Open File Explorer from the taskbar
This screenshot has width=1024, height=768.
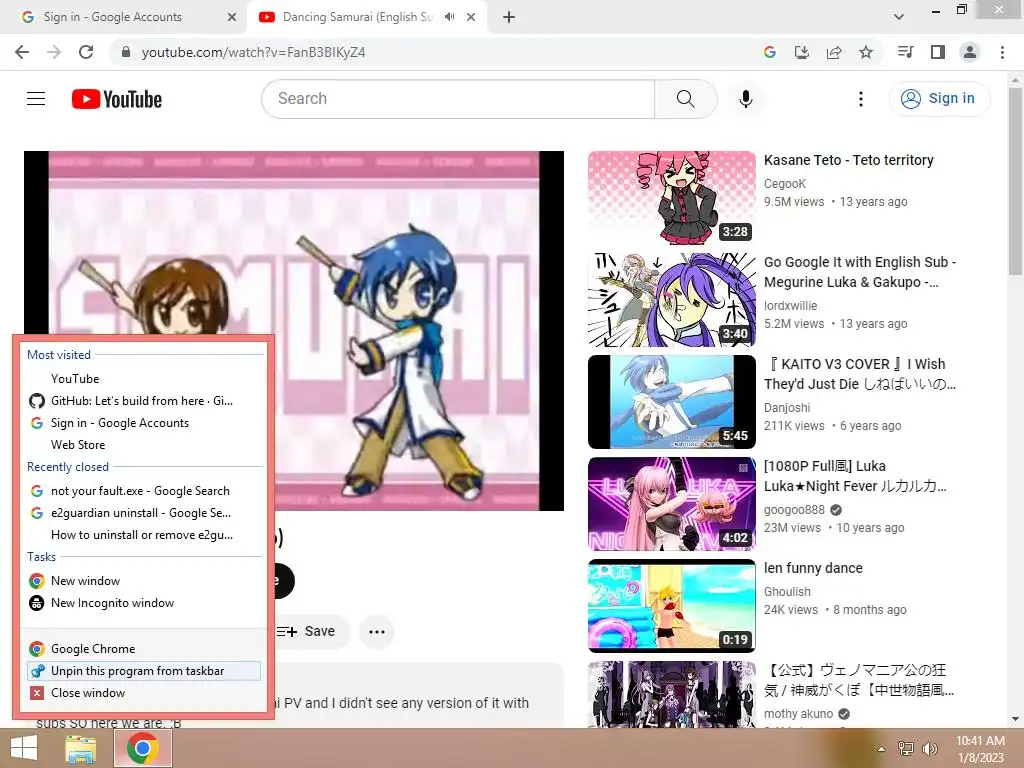(x=81, y=748)
